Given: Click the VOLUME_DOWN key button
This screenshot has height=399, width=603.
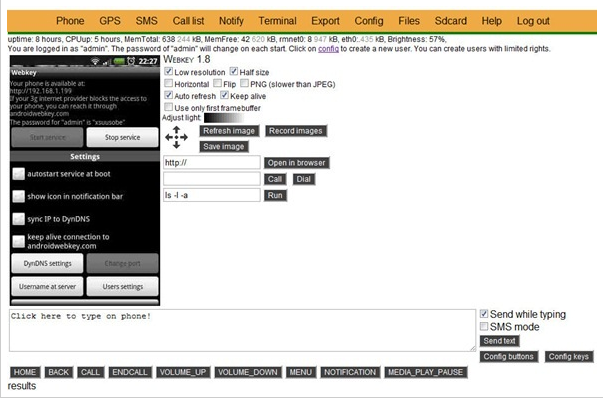Looking at the screenshot, I should point(248,372).
